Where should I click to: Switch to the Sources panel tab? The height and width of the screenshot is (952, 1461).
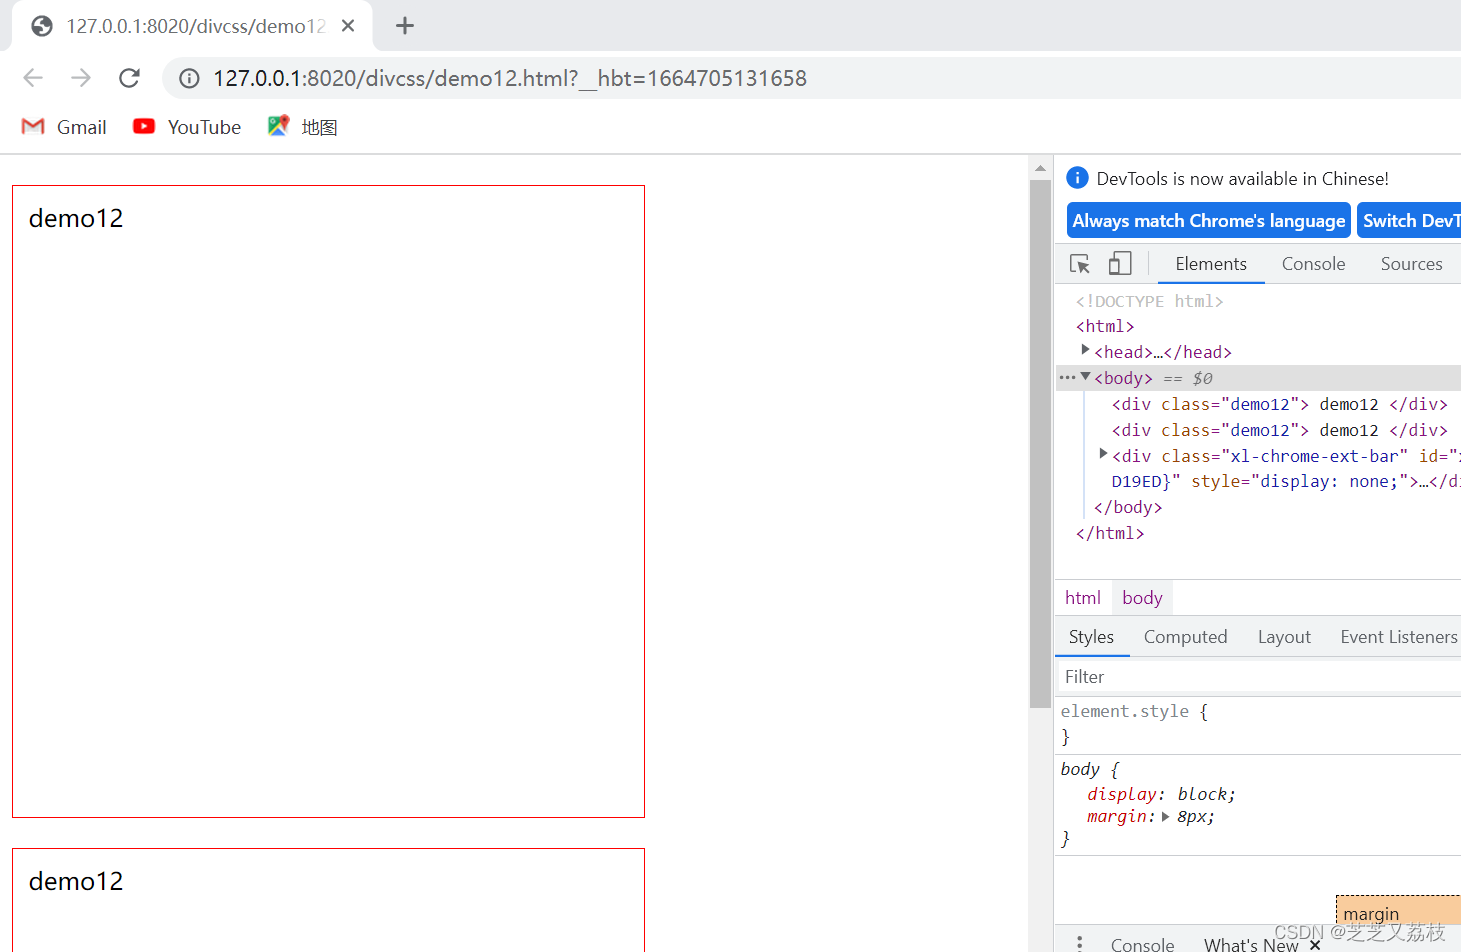[x=1411, y=264]
